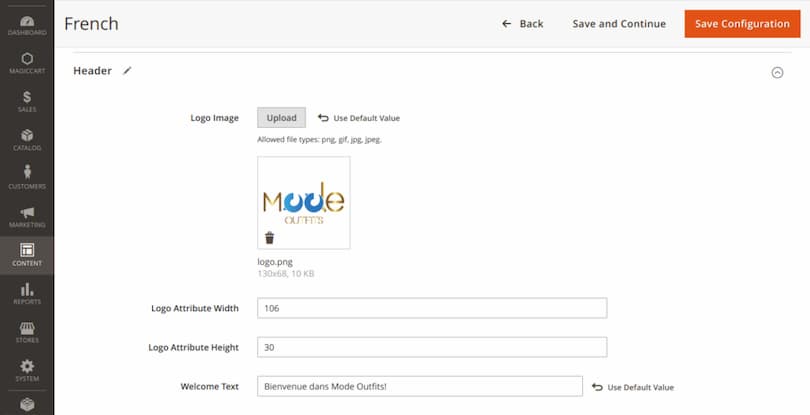
Task: Open the Content menu item
Action: click(x=26, y=255)
